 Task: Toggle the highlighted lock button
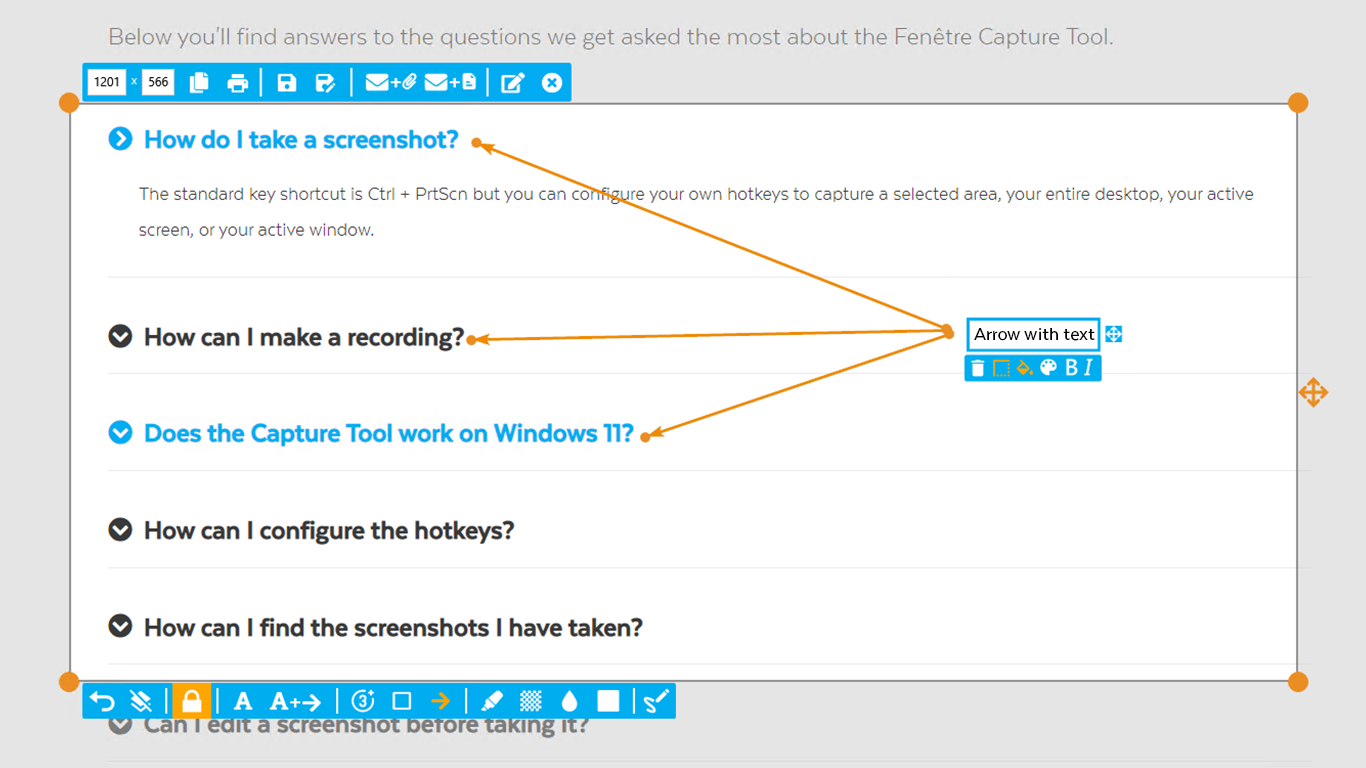pos(192,701)
